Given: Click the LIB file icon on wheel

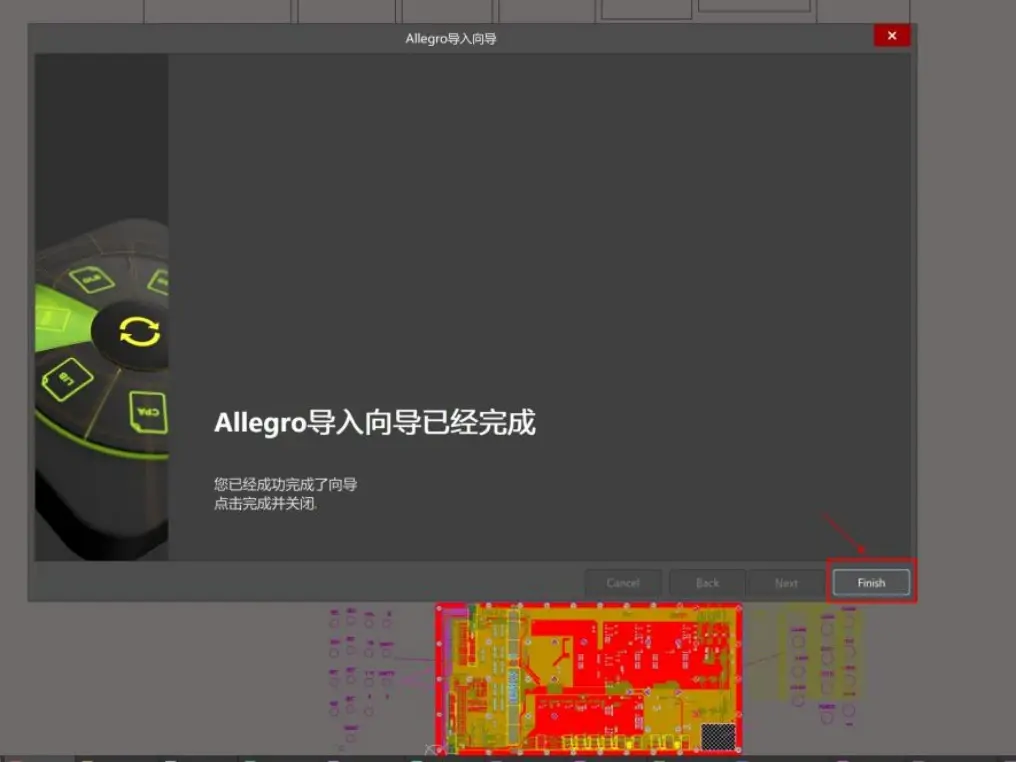Looking at the screenshot, I should coord(67,378).
